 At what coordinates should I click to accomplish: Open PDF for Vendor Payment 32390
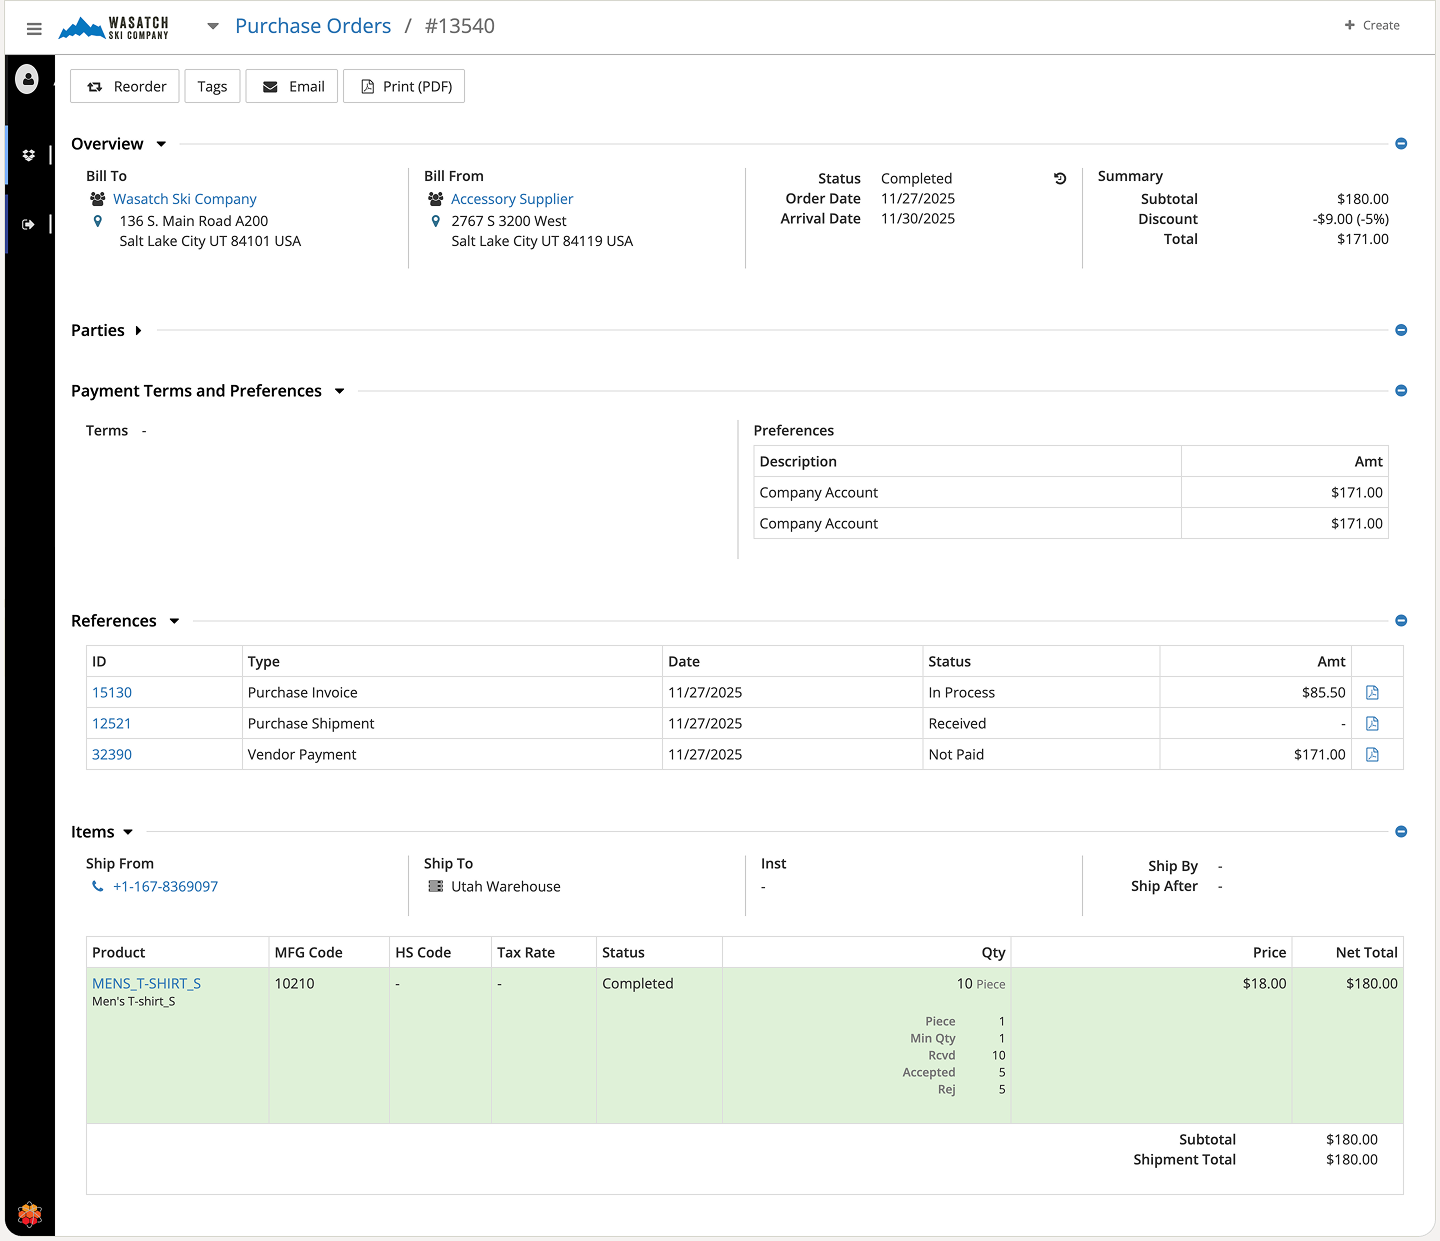[1372, 755]
